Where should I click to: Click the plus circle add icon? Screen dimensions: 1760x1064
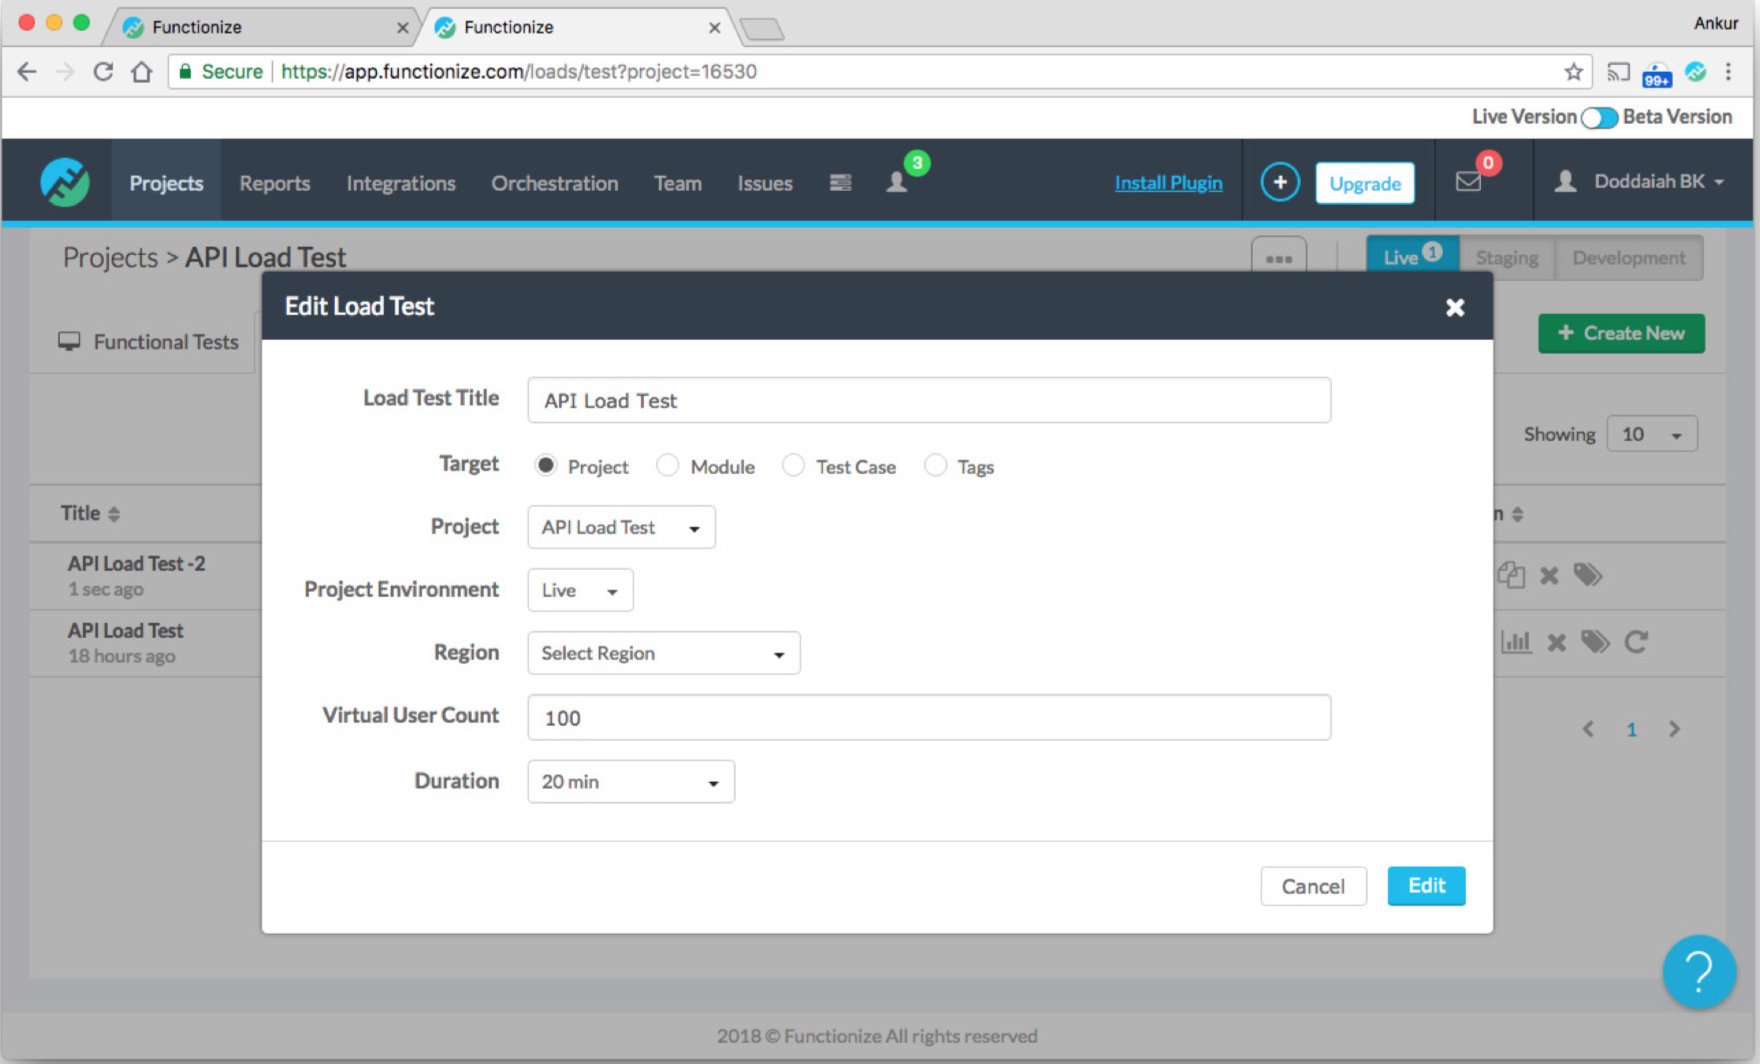click(x=1279, y=182)
